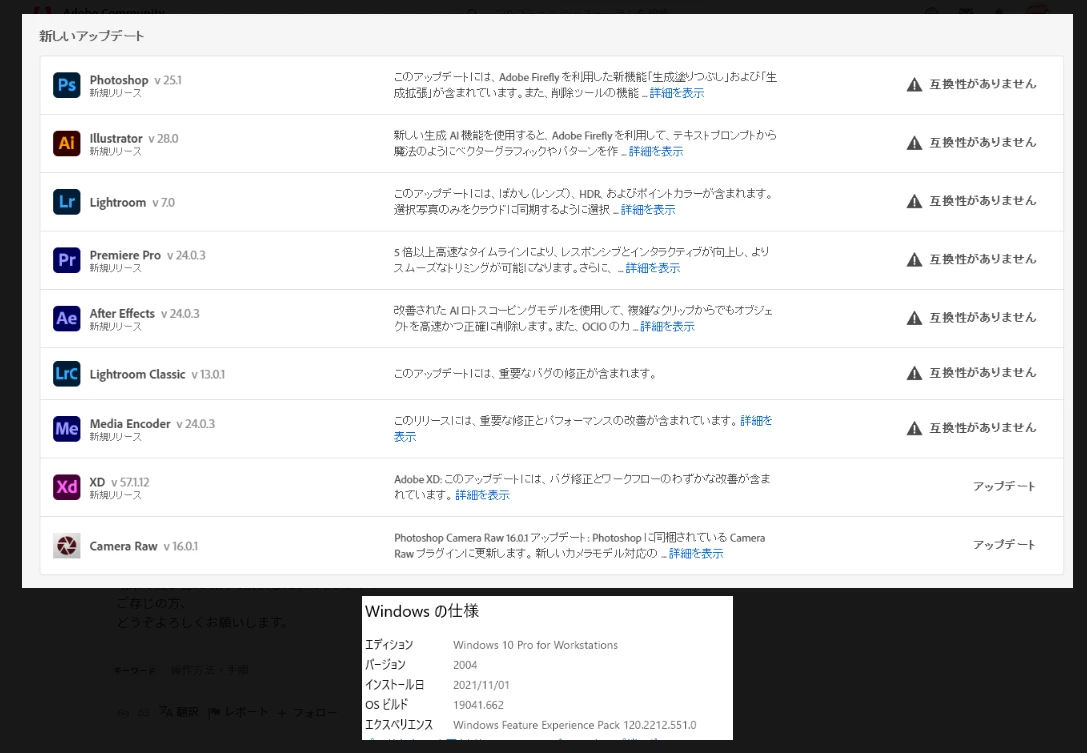Update XD with the アップデート button
This screenshot has height=753, width=1087.
pos(1004,486)
